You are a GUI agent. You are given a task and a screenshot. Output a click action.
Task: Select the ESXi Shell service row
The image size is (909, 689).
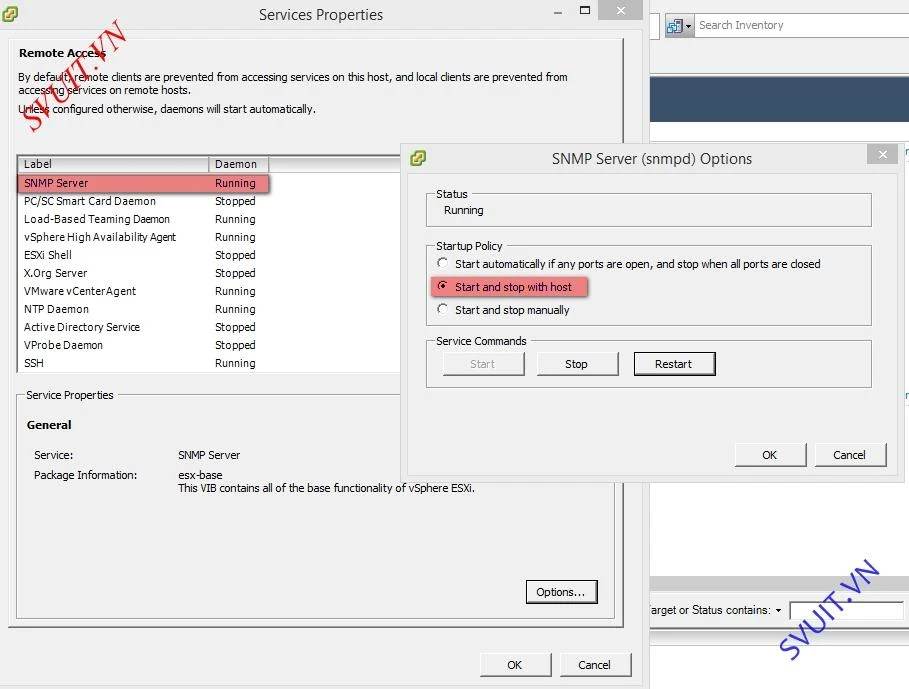(144, 255)
